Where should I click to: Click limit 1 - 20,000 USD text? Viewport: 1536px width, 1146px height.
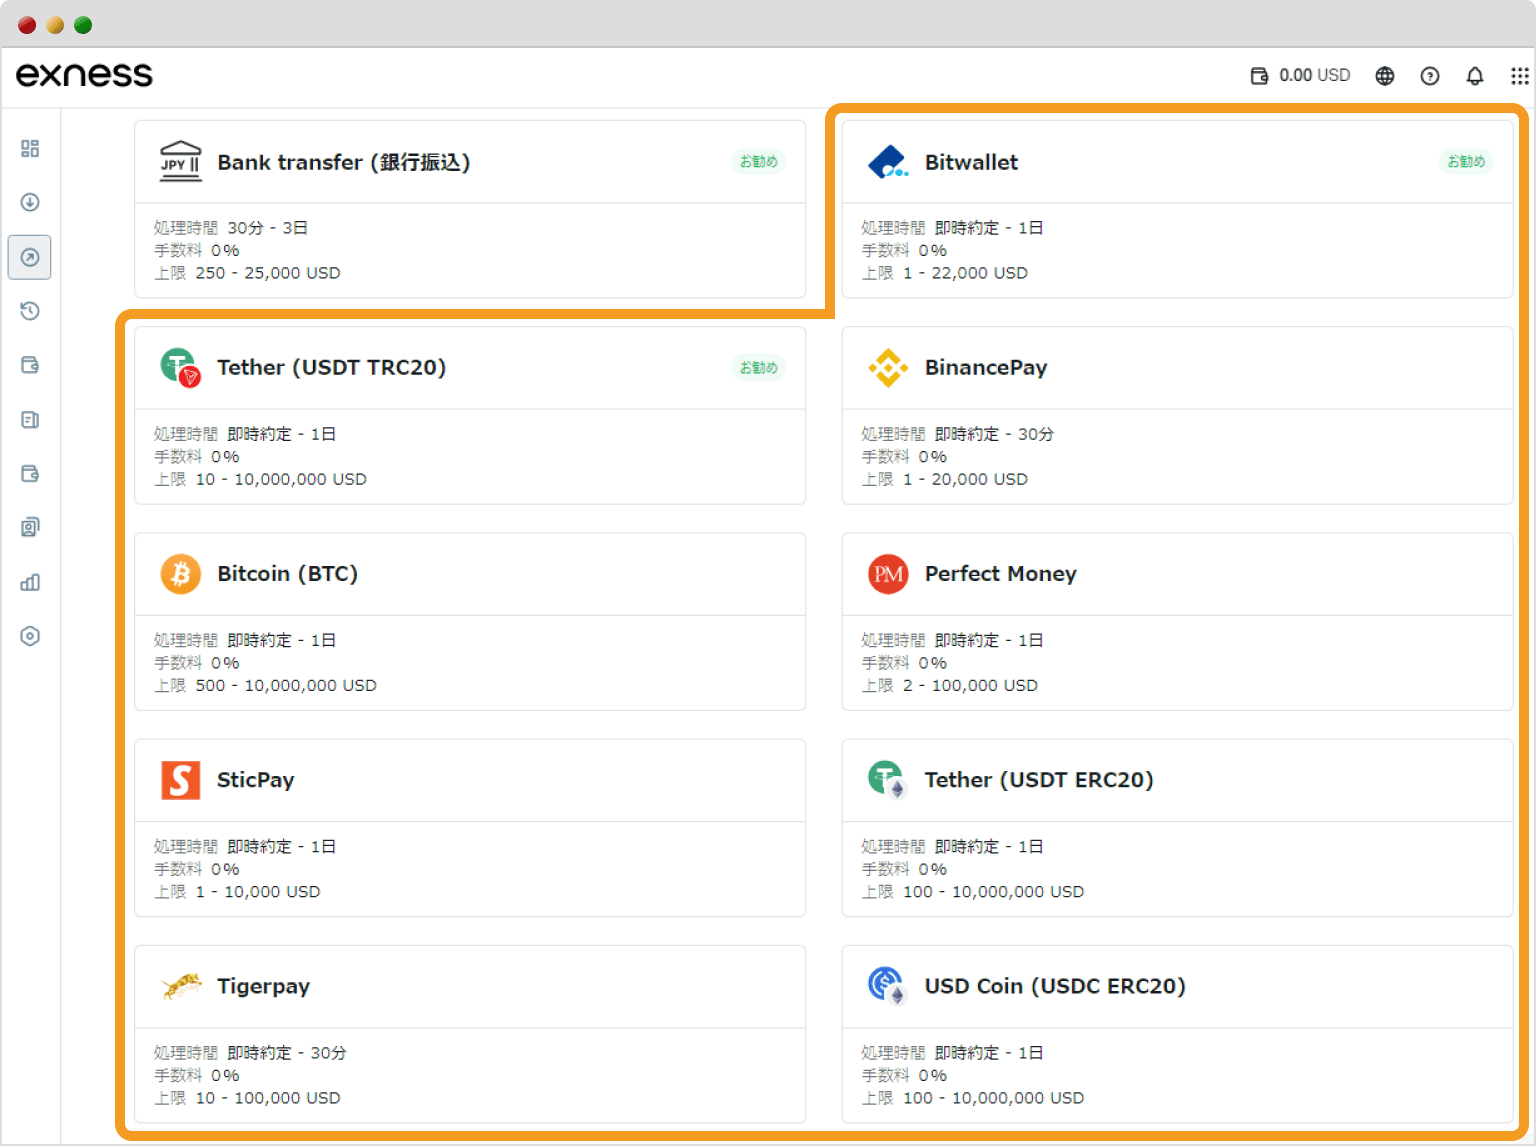click(x=965, y=479)
